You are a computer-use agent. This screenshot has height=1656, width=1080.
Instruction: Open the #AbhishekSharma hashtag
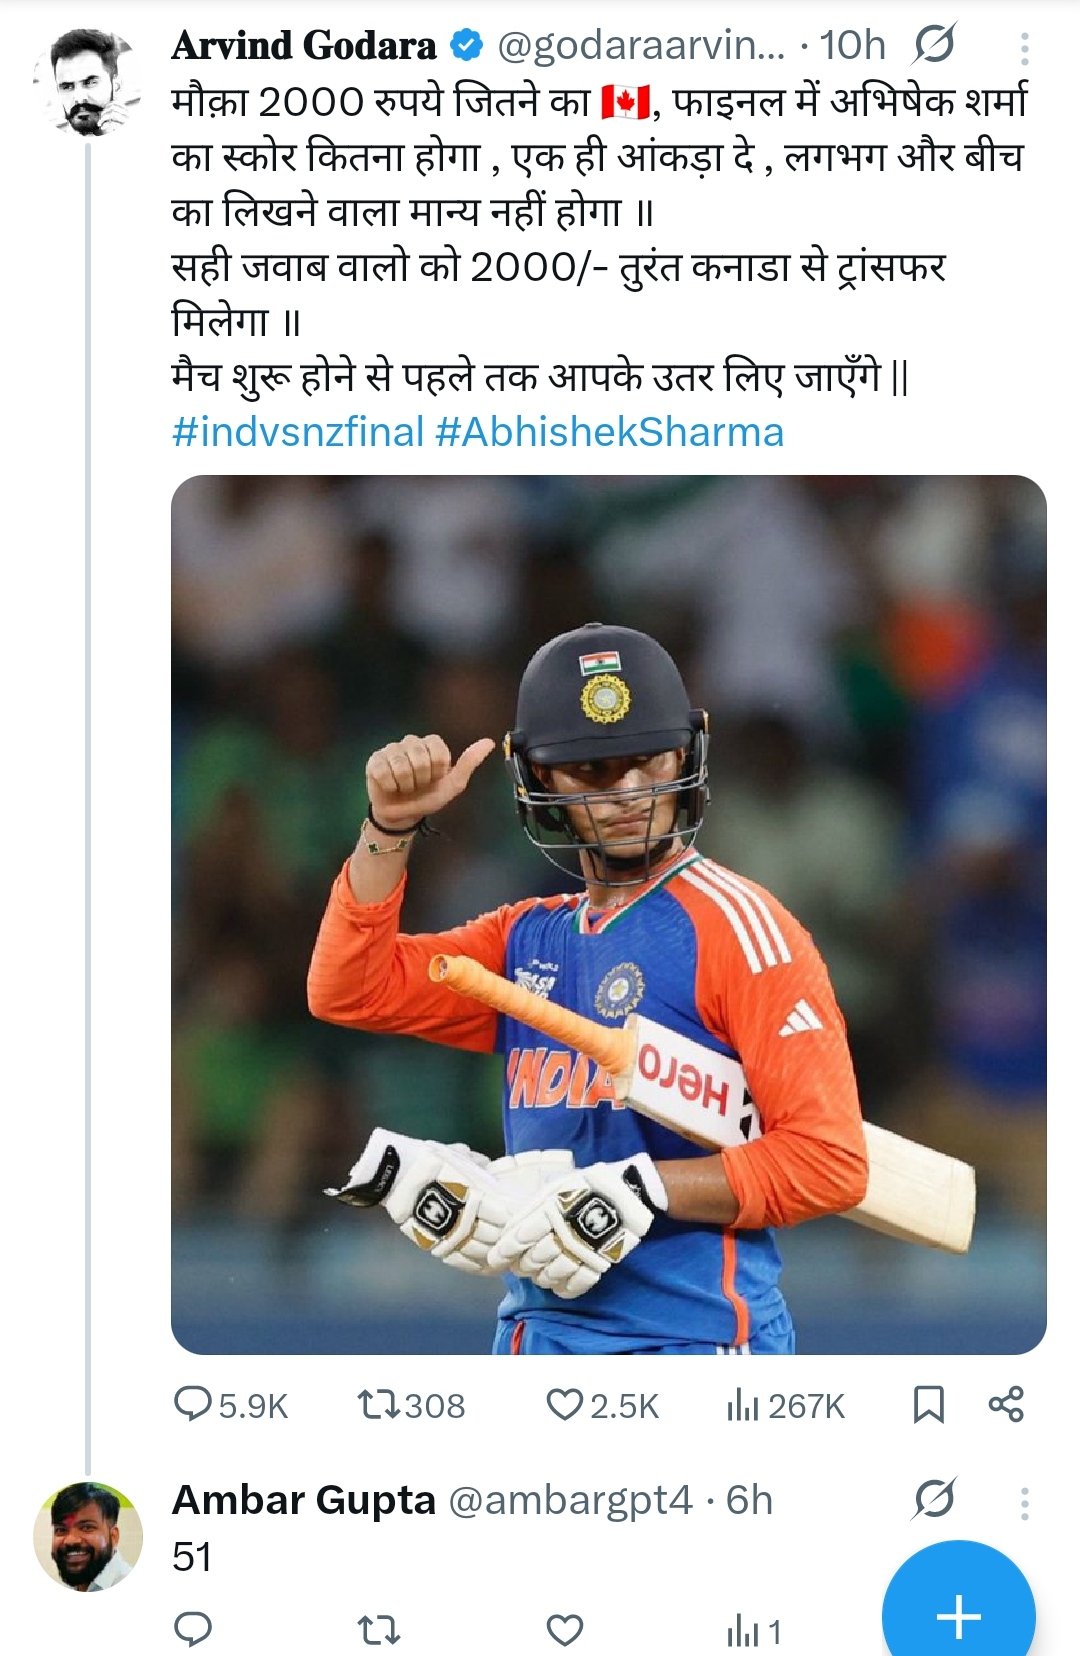610,432
